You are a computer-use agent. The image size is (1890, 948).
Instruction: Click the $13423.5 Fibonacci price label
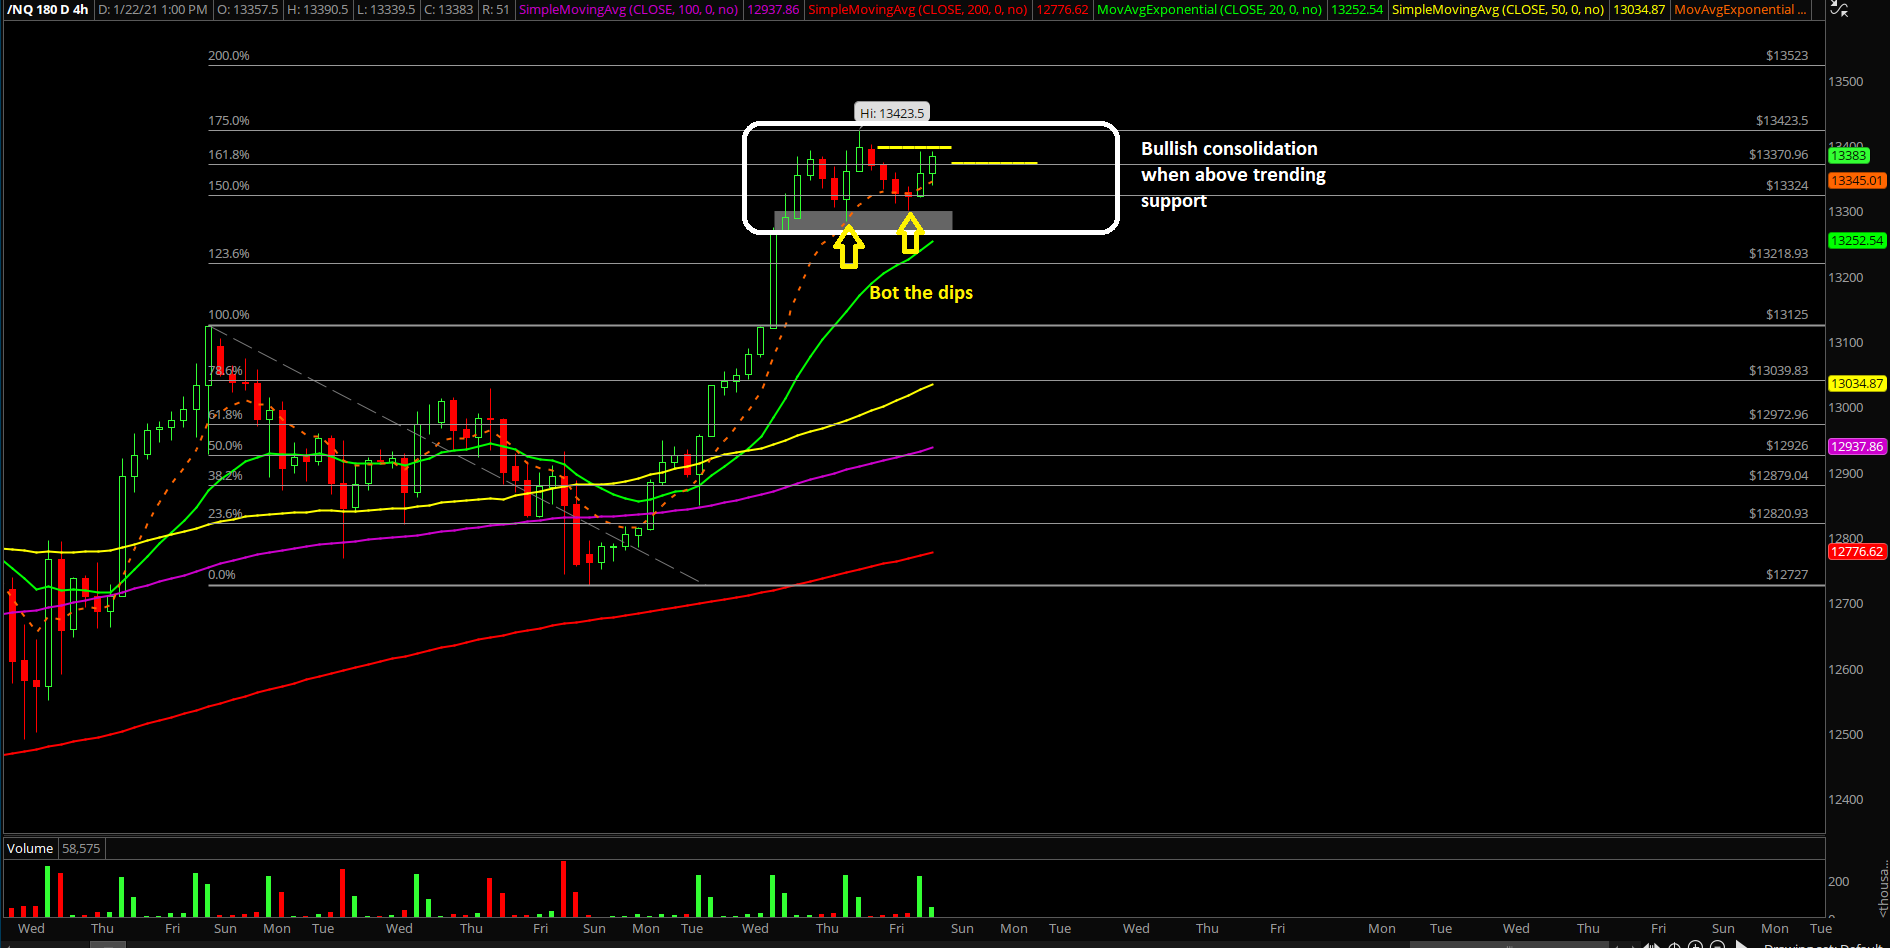click(x=1782, y=121)
